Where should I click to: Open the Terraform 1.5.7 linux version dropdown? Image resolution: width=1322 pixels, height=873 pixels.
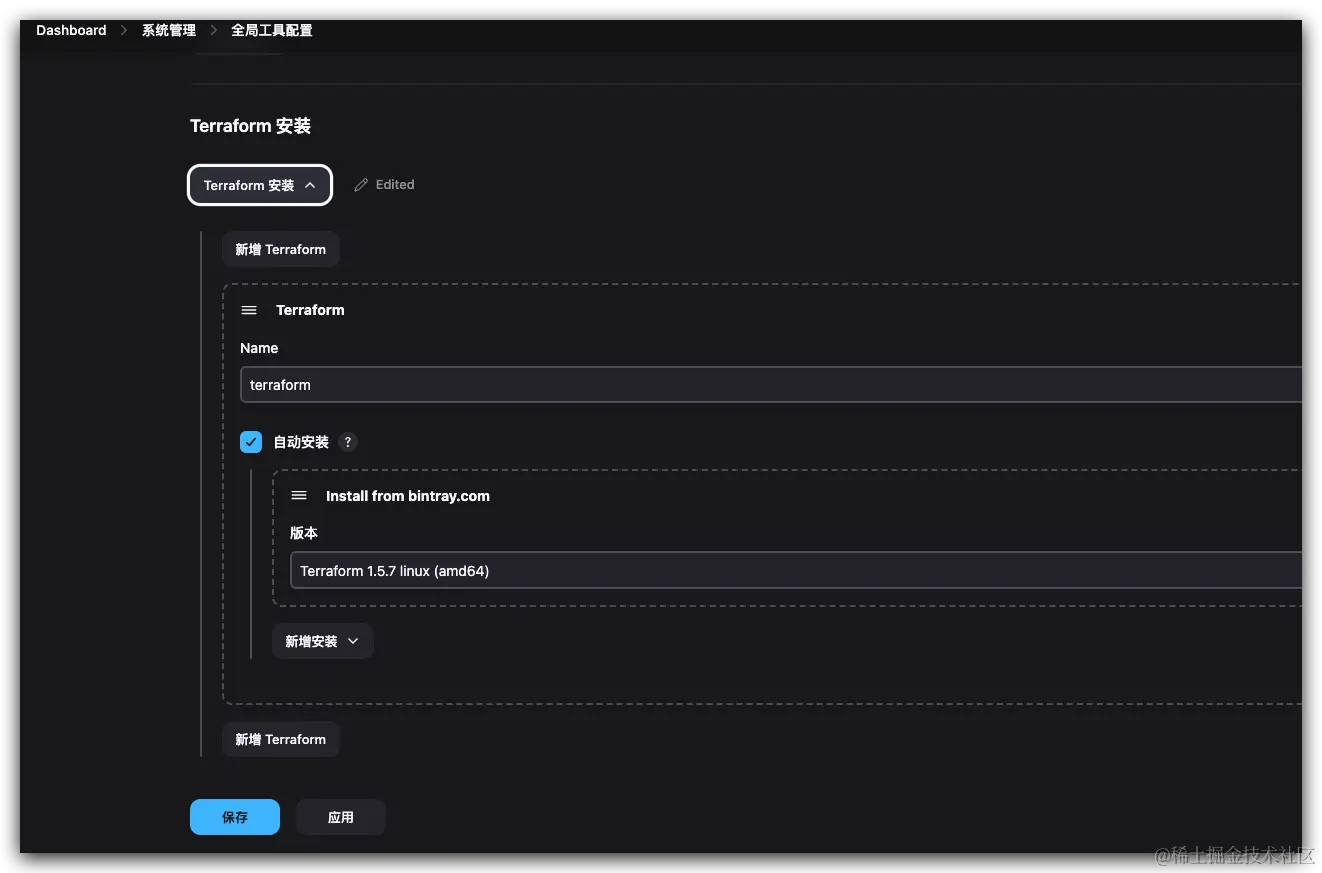(796, 571)
